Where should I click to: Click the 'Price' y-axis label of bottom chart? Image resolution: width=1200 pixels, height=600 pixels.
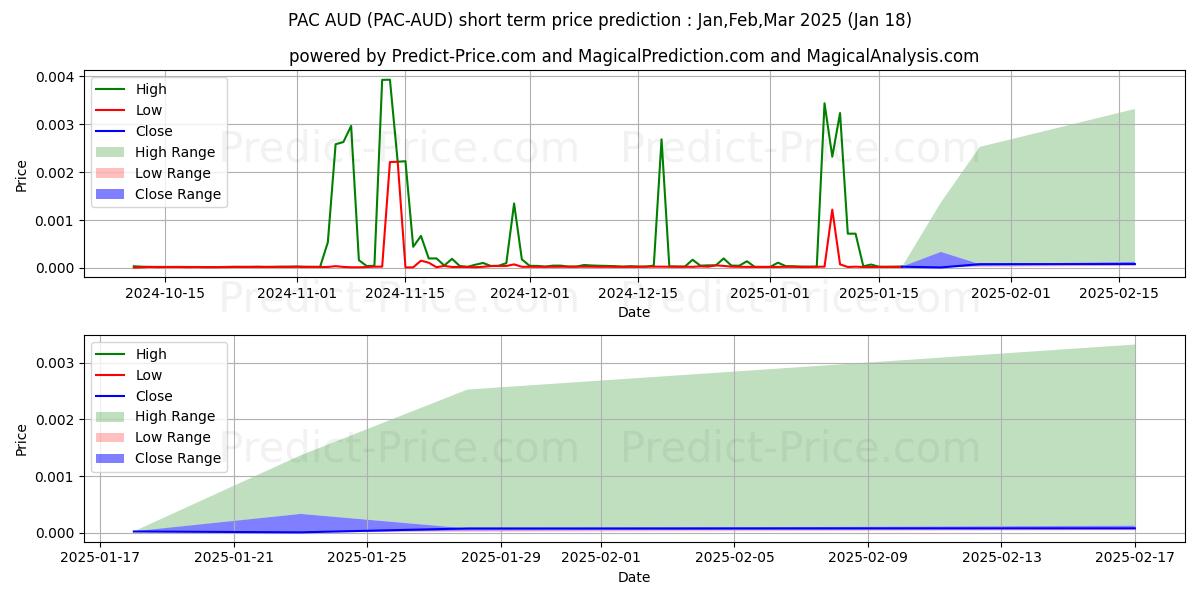pos(22,439)
